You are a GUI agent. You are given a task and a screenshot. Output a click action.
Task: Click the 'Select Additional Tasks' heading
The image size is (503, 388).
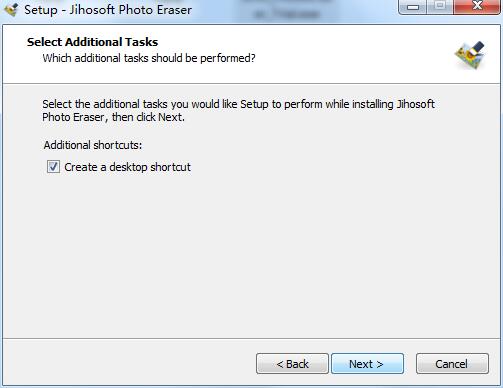point(92,42)
